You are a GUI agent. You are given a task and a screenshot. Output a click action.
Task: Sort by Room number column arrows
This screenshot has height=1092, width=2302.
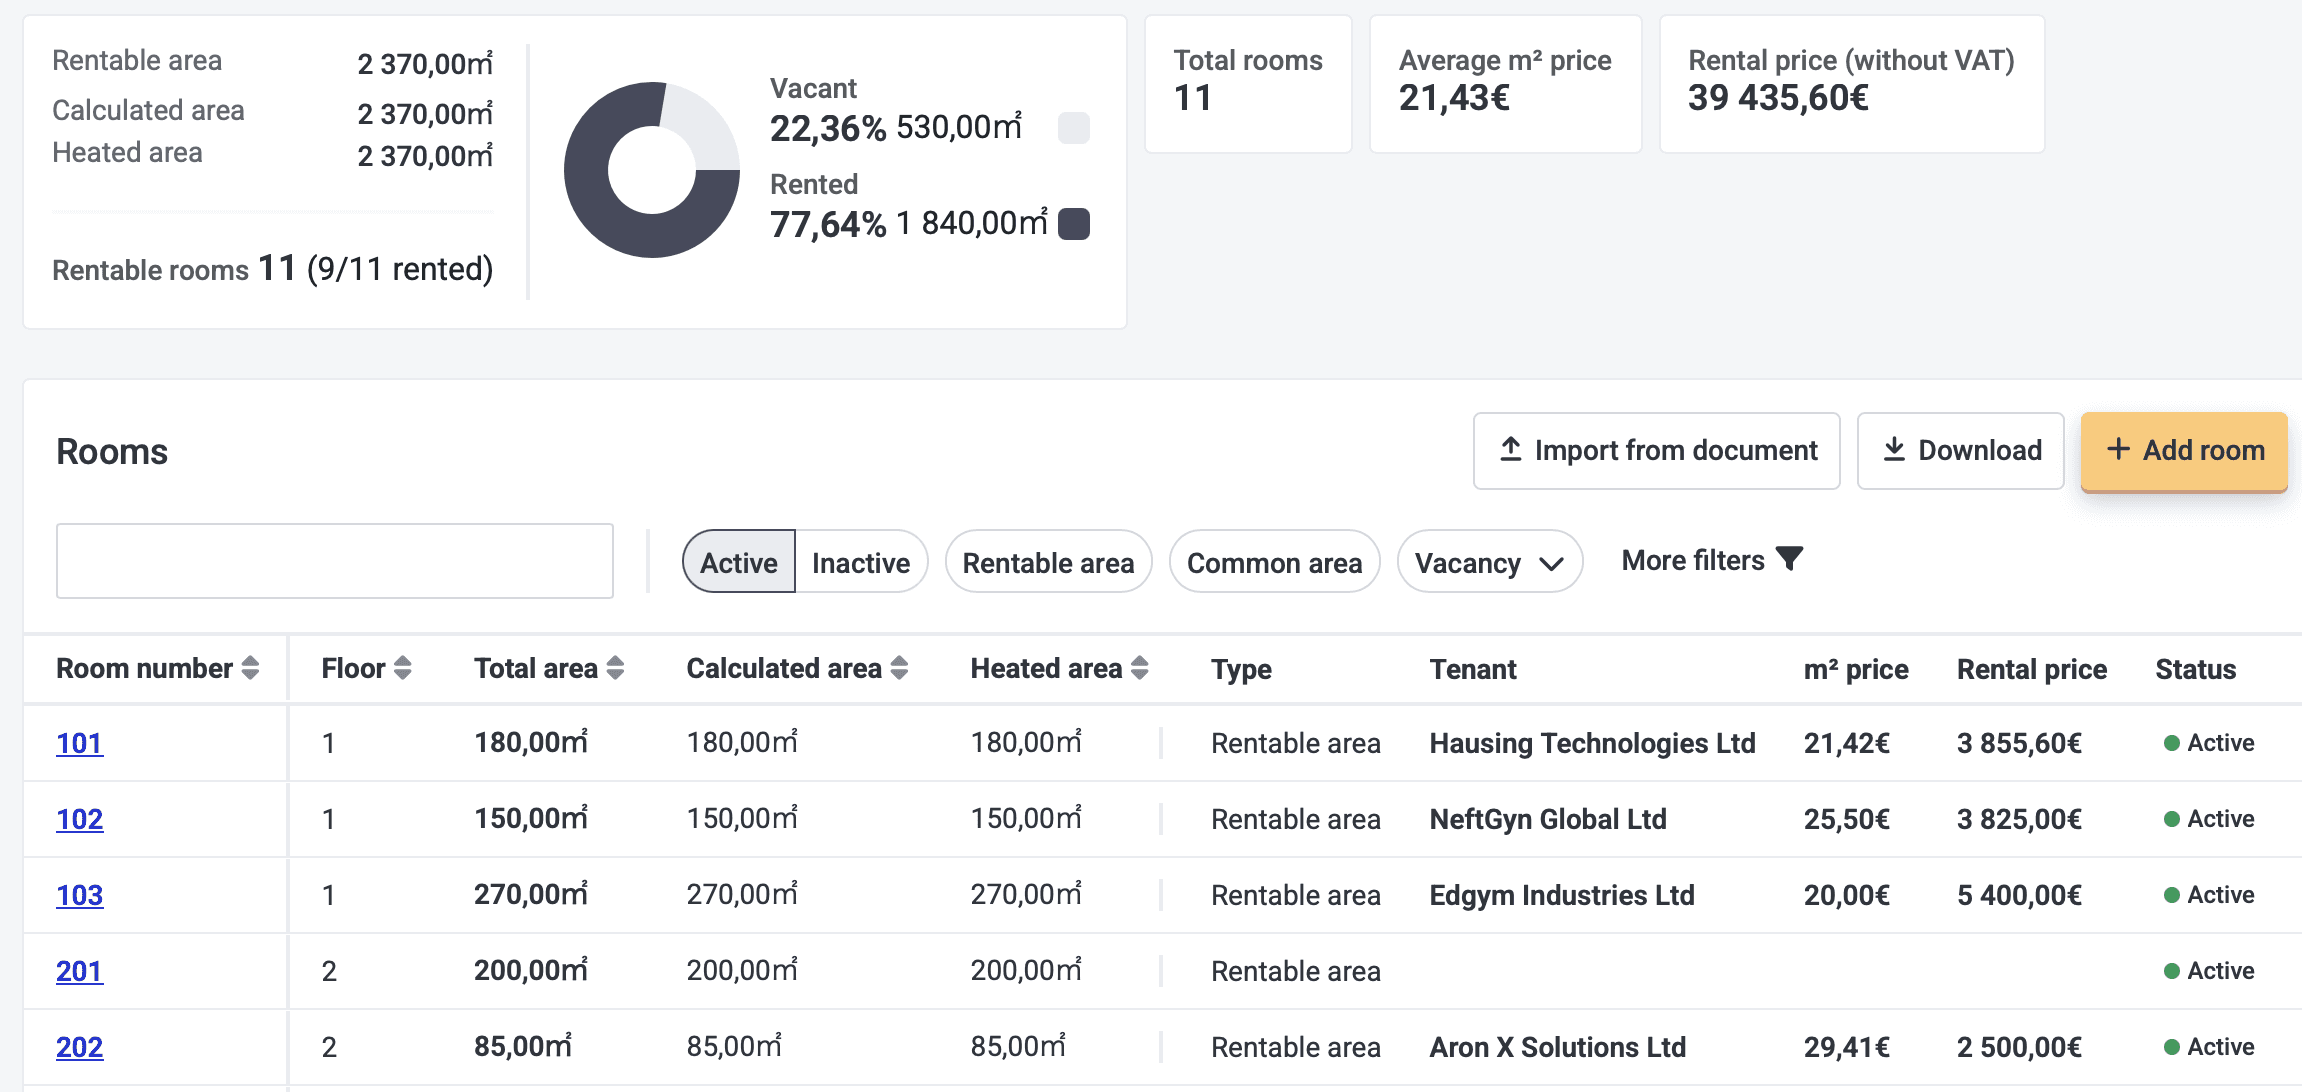click(x=250, y=668)
